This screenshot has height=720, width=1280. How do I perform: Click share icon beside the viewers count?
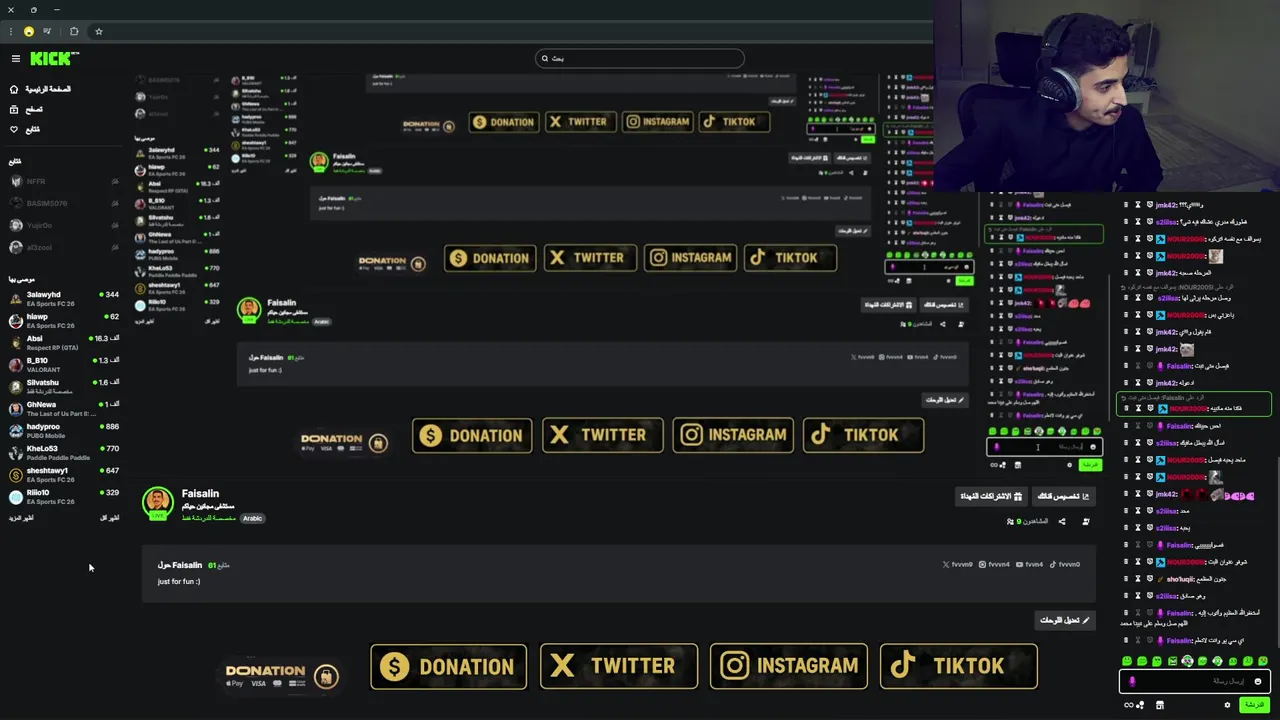pos(1062,521)
